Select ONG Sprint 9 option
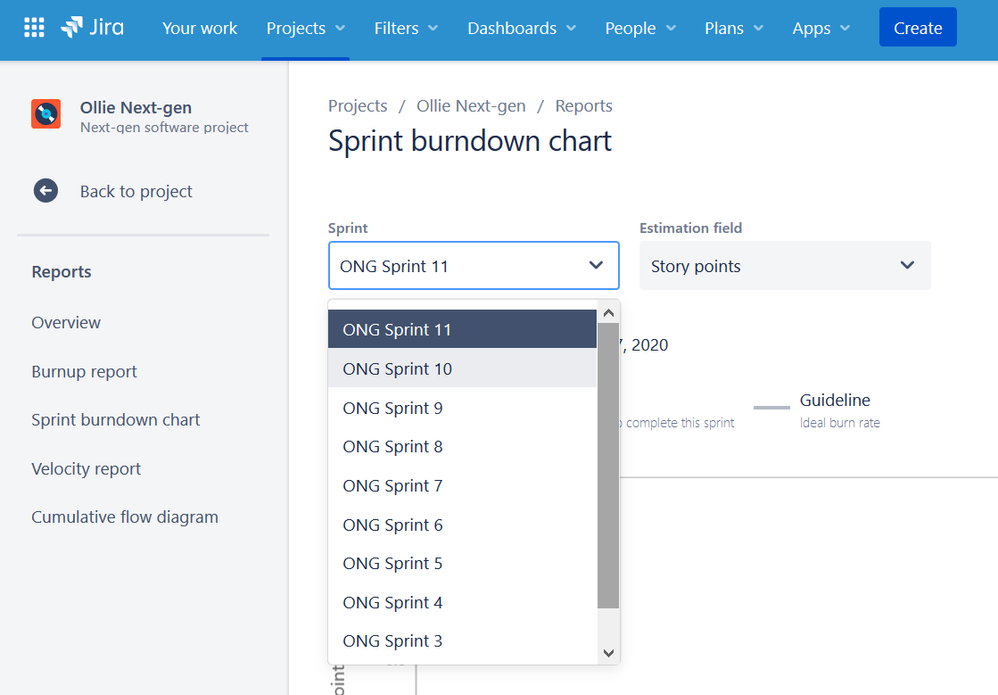Screen dimensions: 998x695 coord(462,408)
